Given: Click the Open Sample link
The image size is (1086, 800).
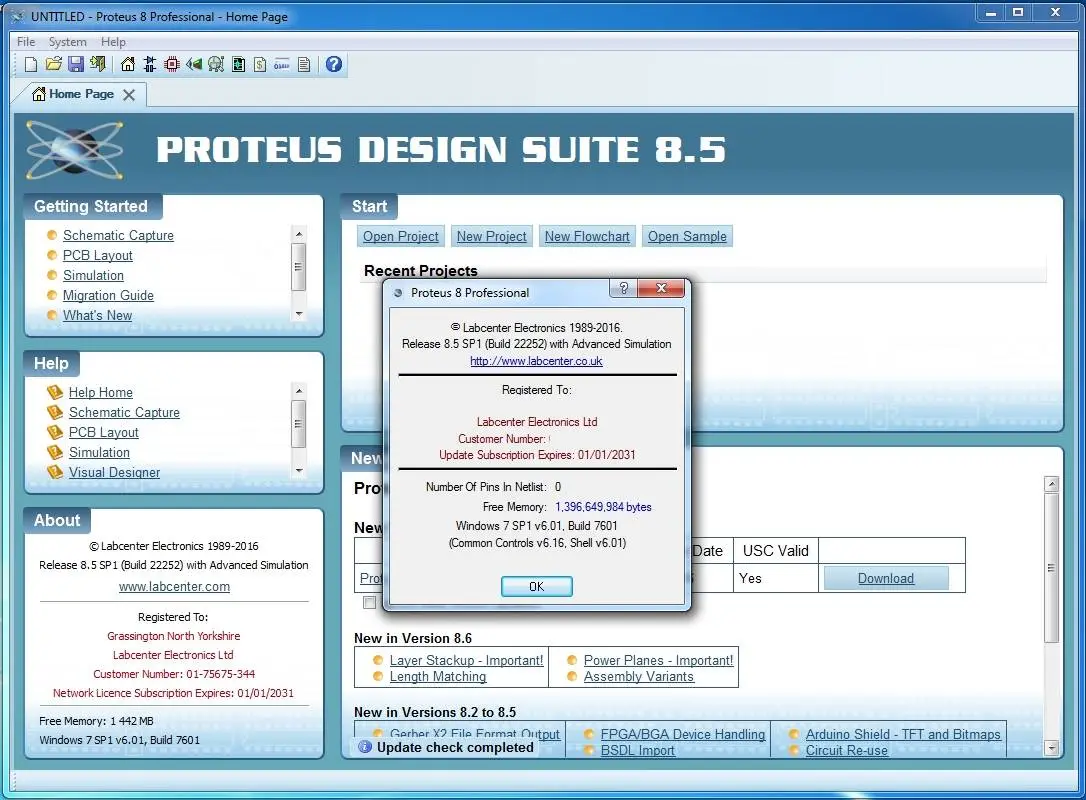Looking at the screenshot, I should click(687, 236).
